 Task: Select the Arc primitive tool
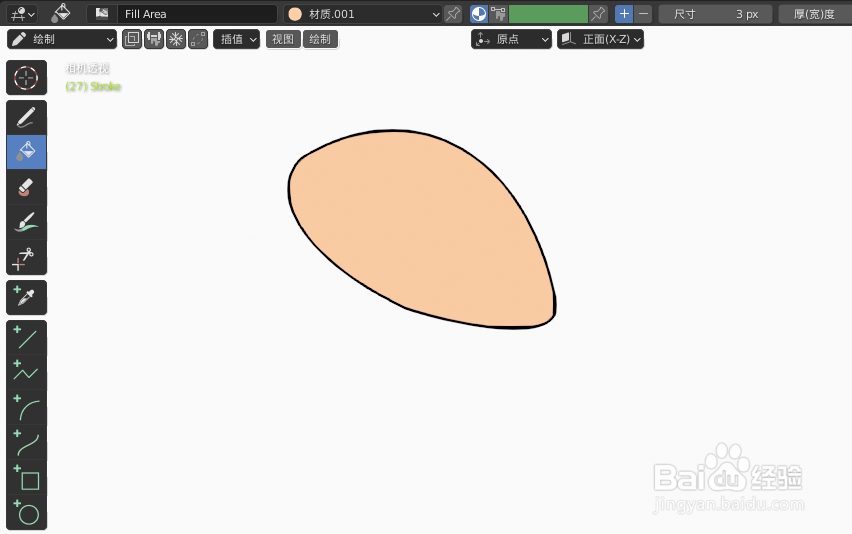coord(26,407)
